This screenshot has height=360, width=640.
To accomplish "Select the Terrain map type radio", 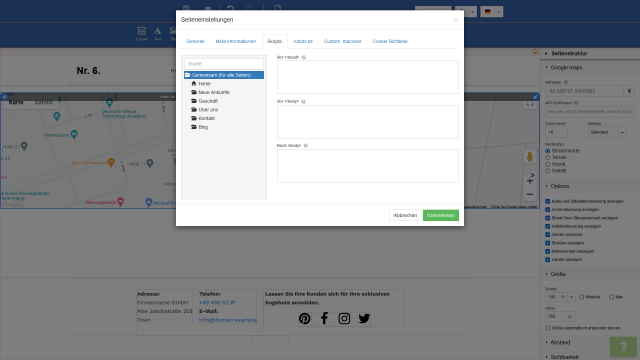I will [x=548, y=158].
